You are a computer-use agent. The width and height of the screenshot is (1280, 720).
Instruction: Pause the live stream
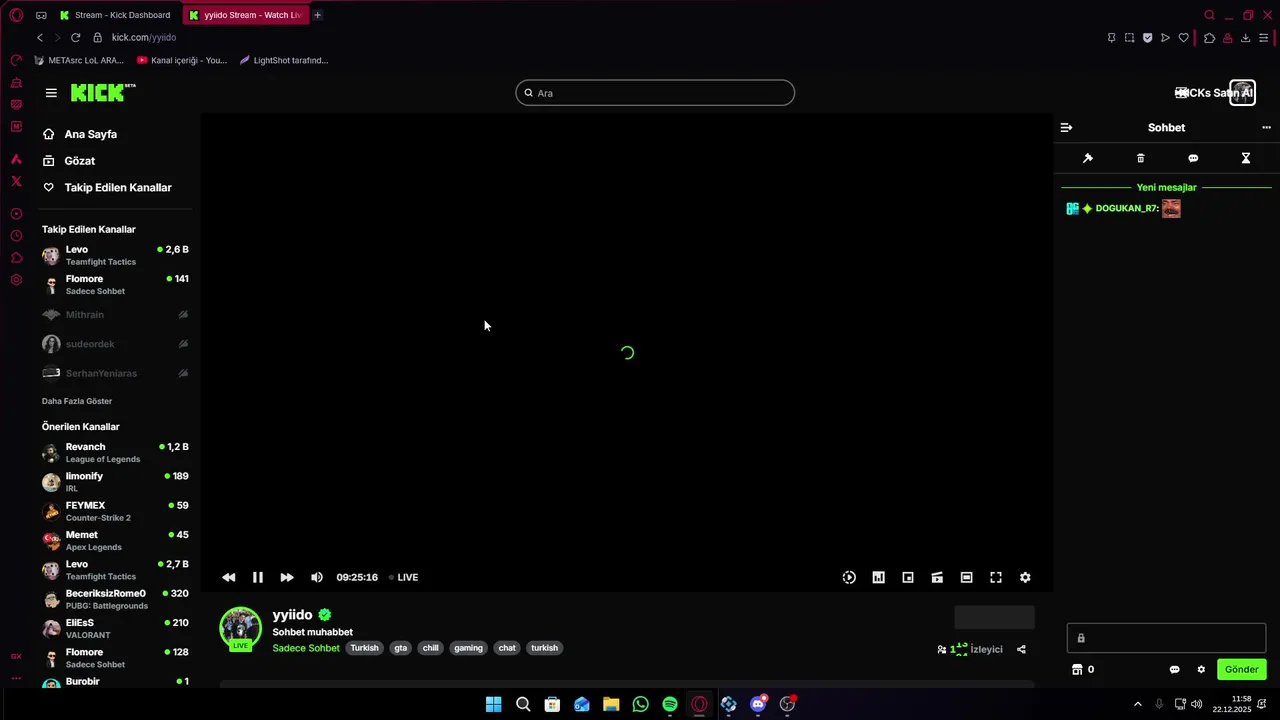coord(258,577)
